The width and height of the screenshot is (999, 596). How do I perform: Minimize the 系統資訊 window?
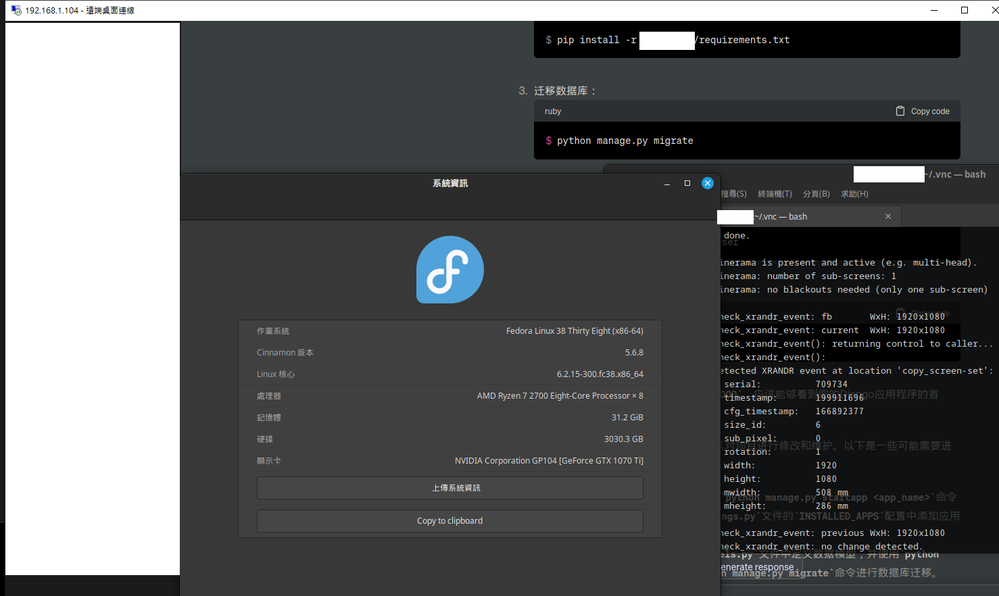(x=667, y=184)
